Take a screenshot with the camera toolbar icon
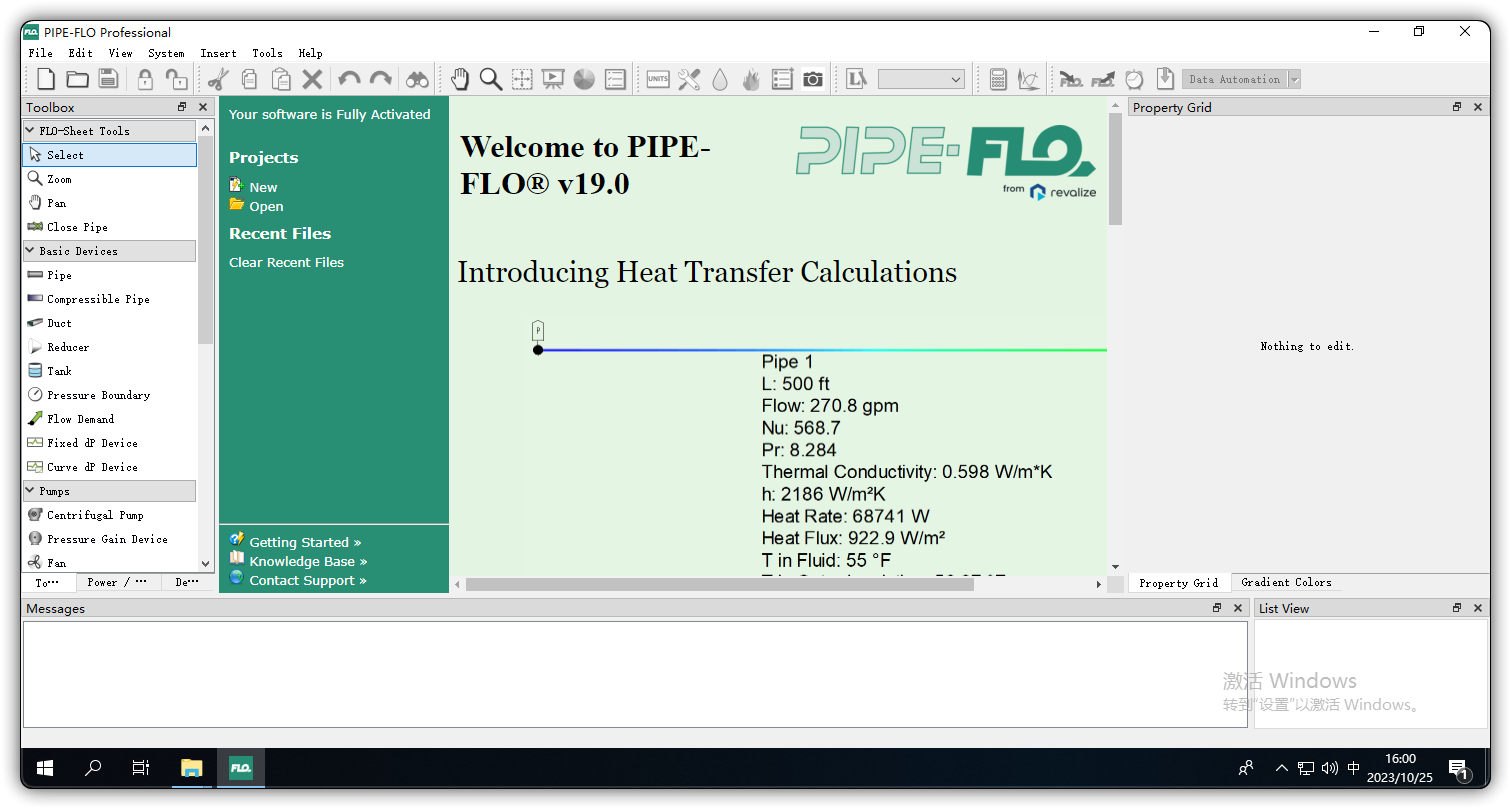Viewport: 1511px width, 809px height. click(x=812, y=78)
